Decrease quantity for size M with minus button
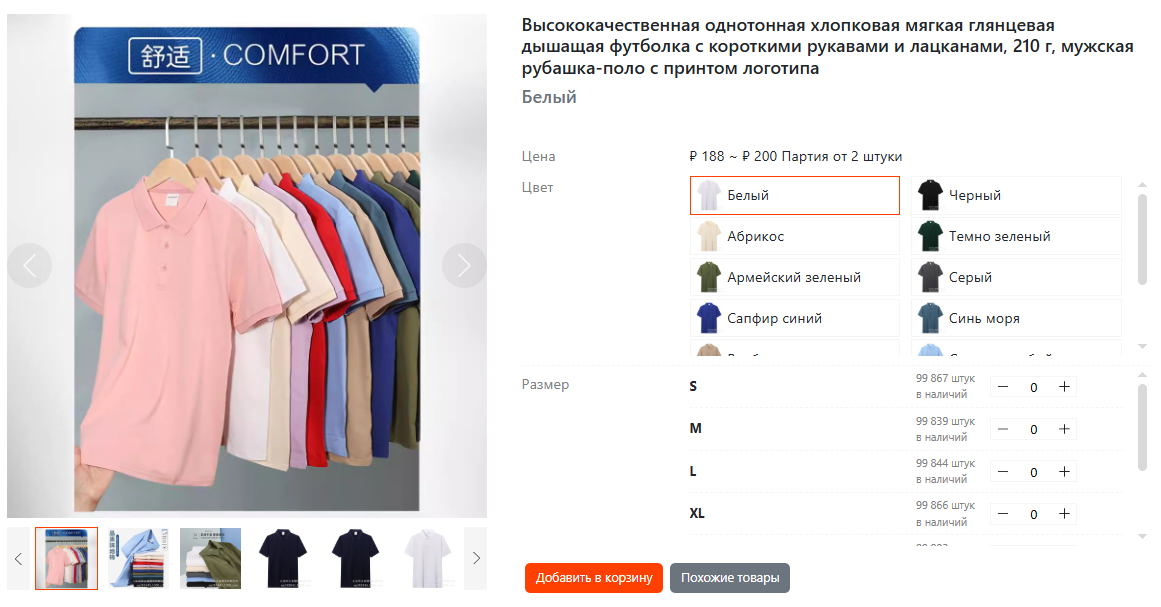This screenshot has width=1161, height=607. click(x=1001, y=429)
